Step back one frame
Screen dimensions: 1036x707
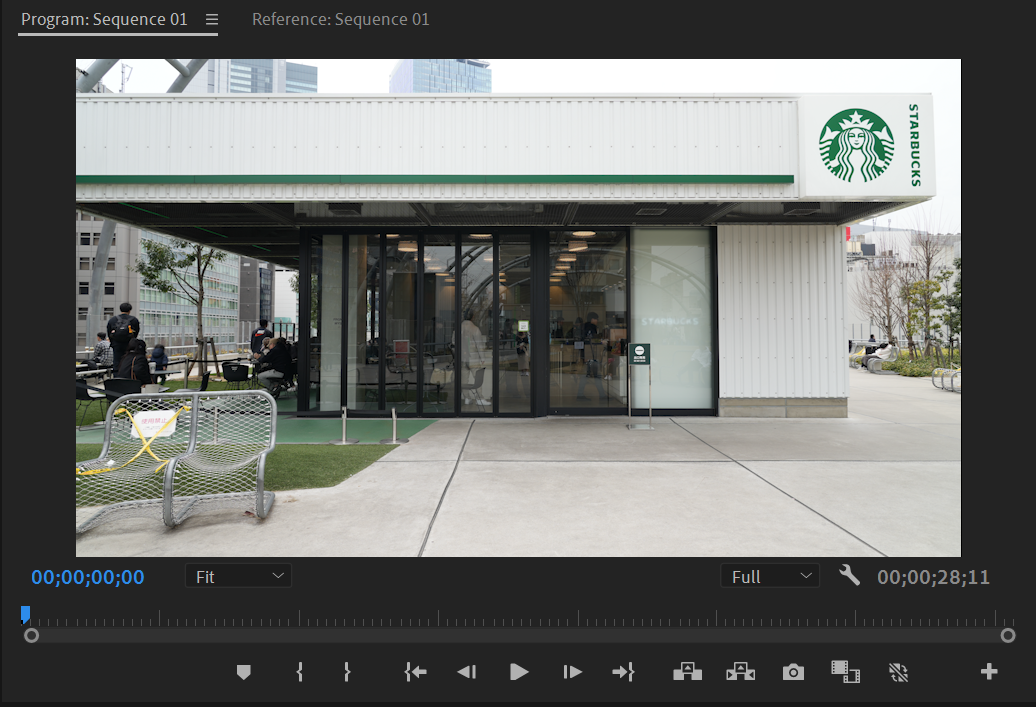(x=466, y=672)
